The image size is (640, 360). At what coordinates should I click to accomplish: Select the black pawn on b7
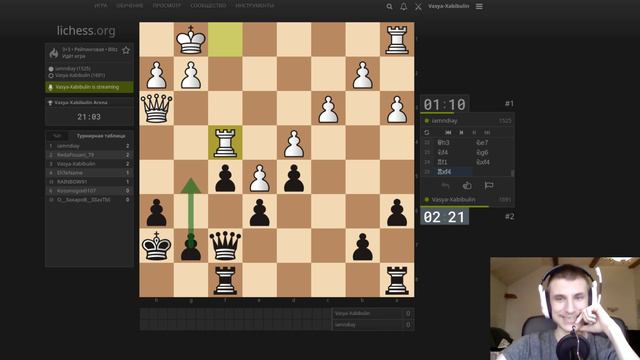[x=362, y=246]
